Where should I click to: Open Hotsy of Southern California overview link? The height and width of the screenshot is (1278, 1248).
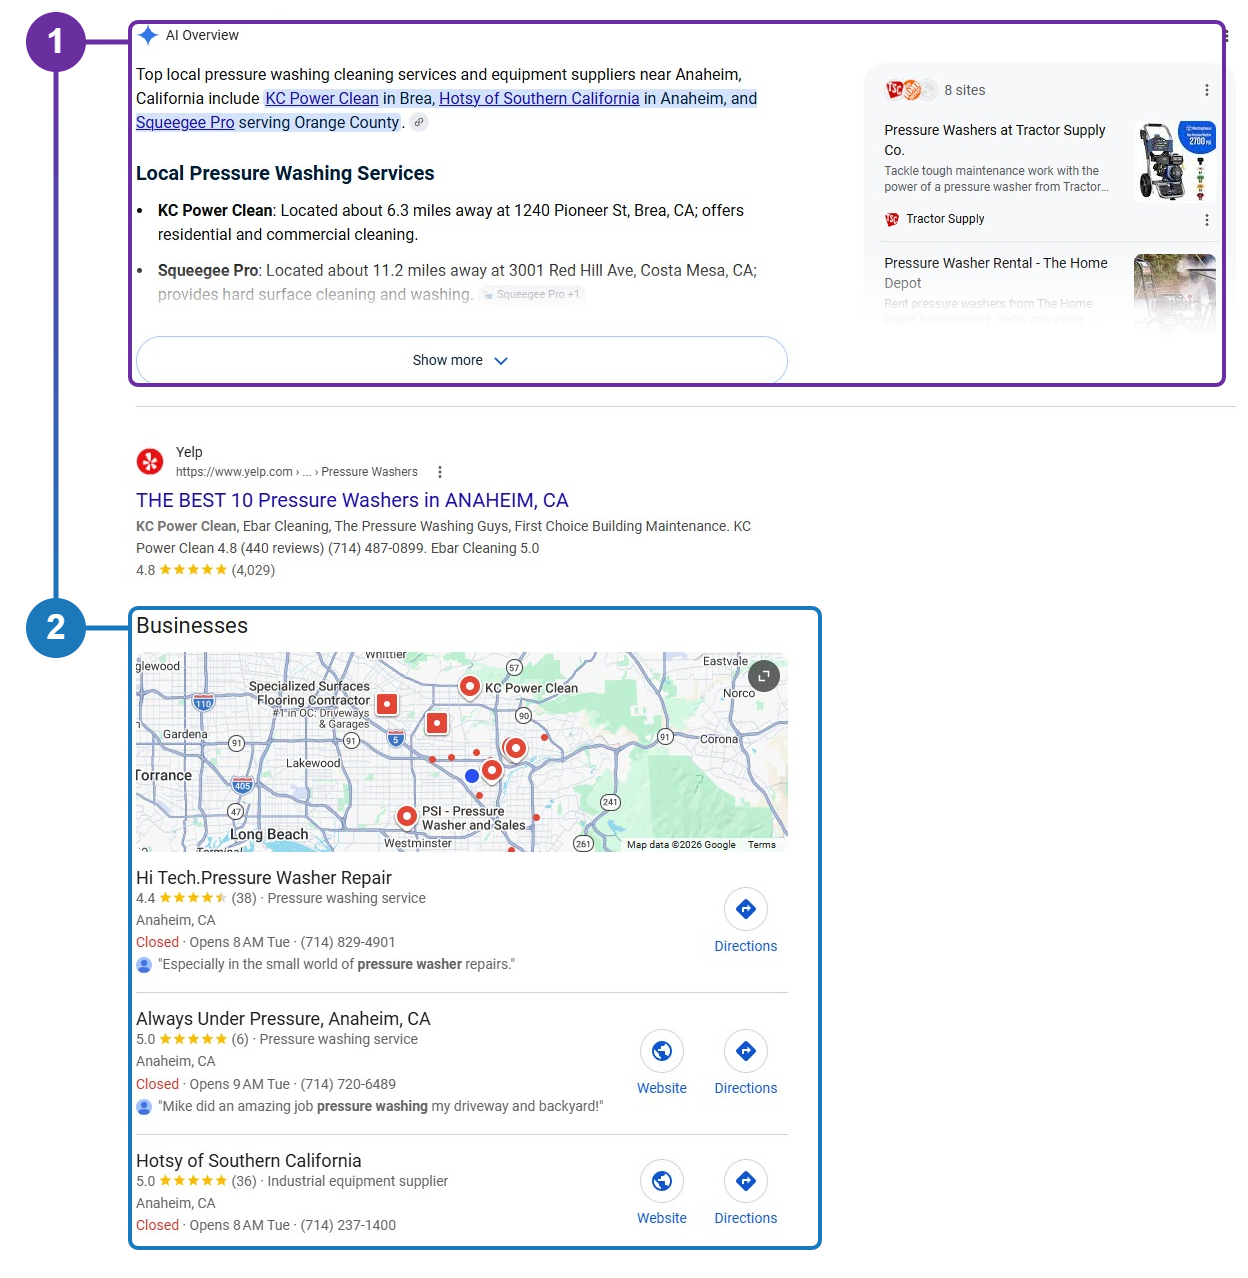[539, 98]
